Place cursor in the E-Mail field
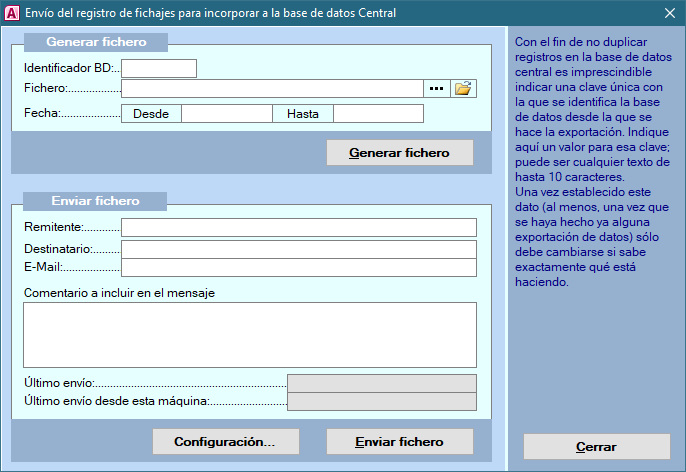Image resolution: width=686 pixels, height=472 pixels. pyautogui.click(x=299, y=267)
